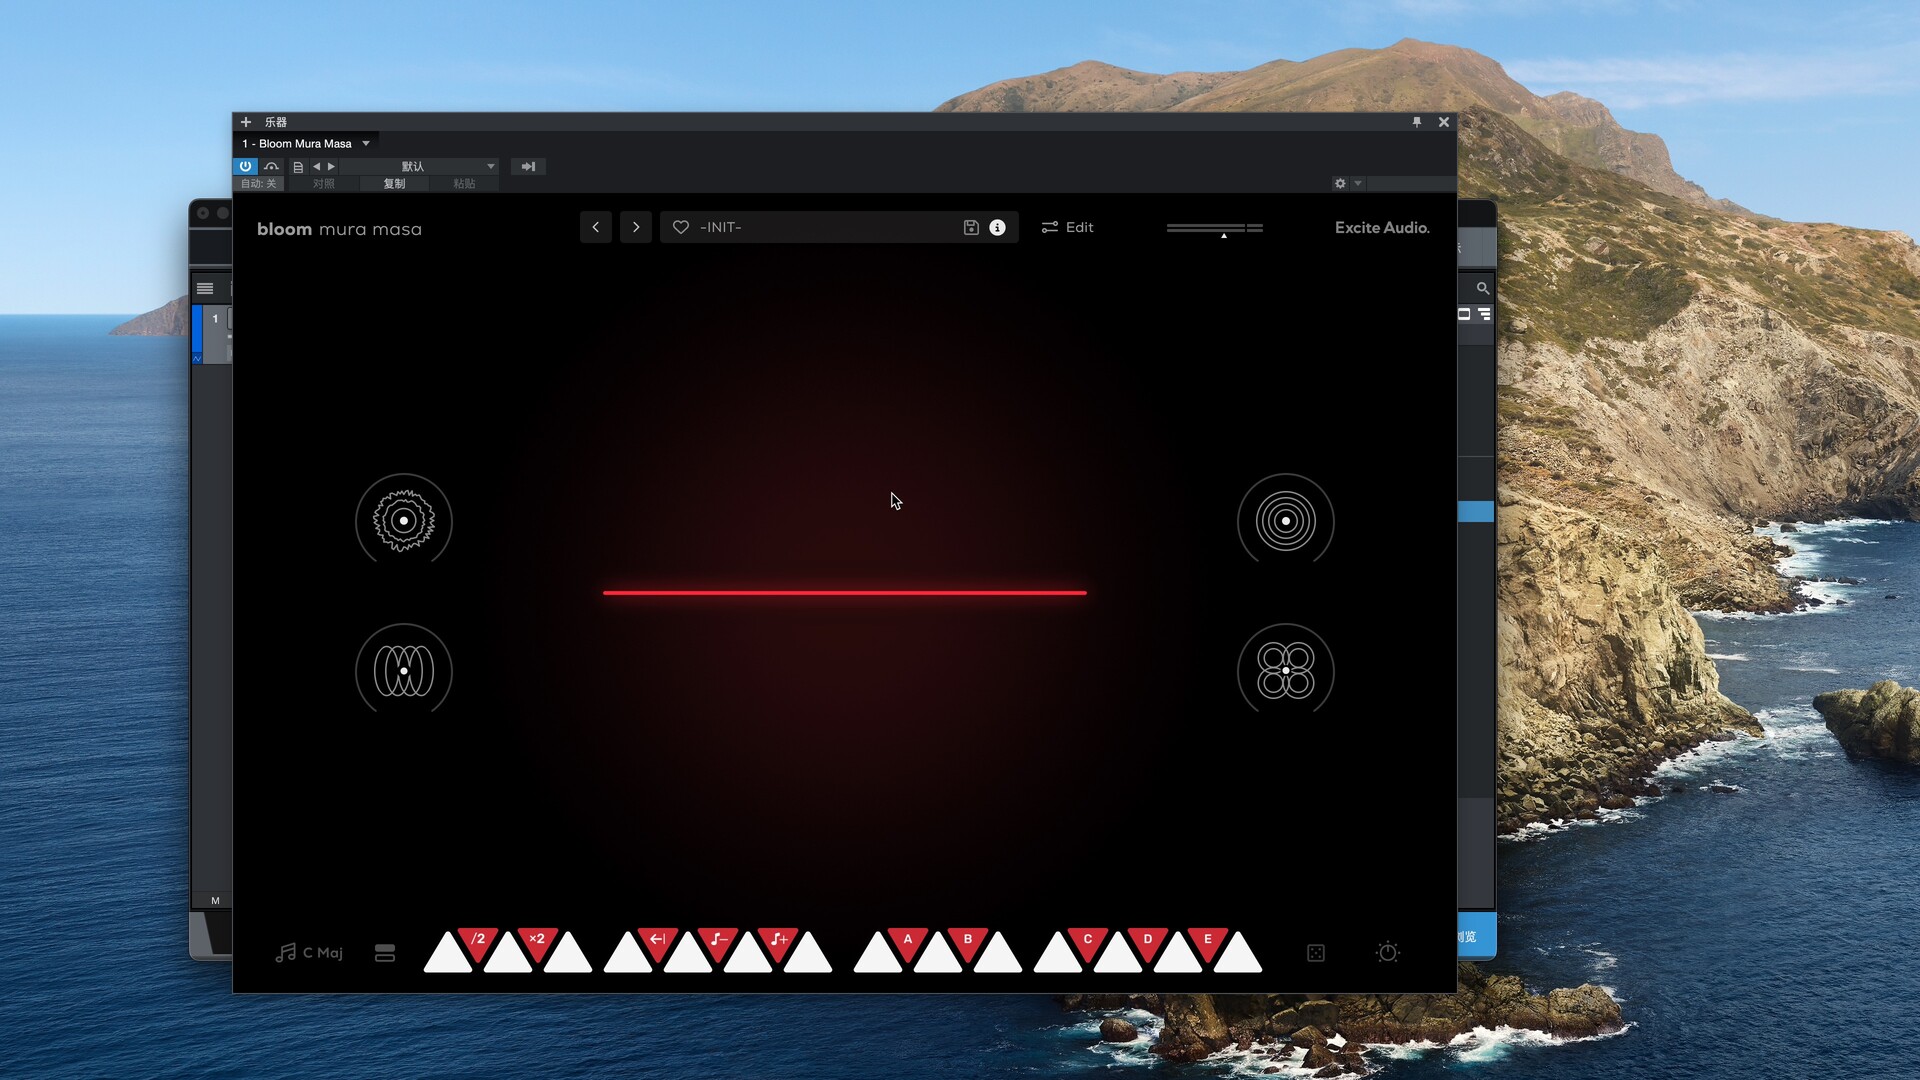Toggle the top-right concentric circles engine
Image resolution: width=1920 pixels, height=1080 pixels.
(1286, 520)
